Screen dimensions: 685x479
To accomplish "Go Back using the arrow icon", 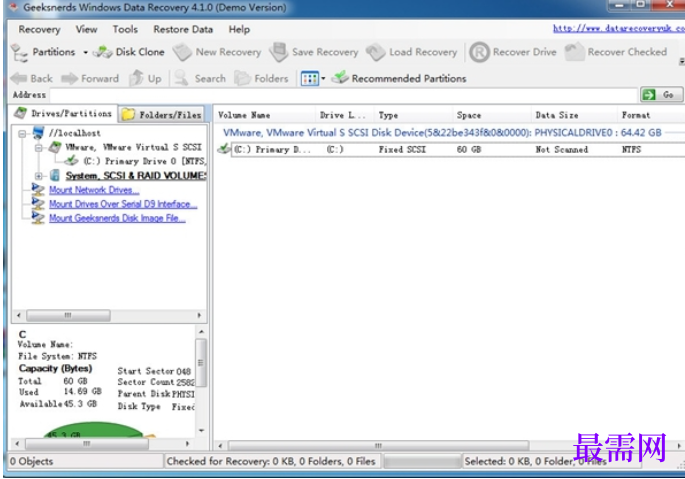I will pos(19,79).
